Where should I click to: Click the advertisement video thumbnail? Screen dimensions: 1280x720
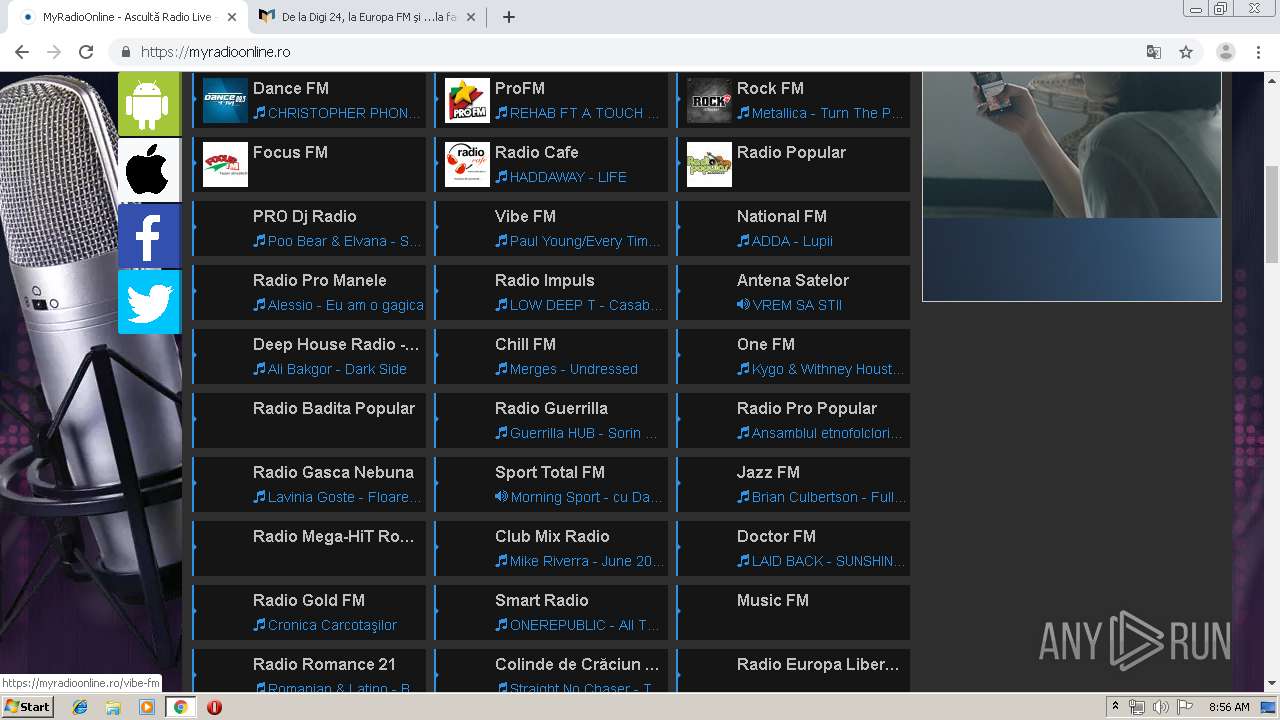click(x=1072, y=186)
